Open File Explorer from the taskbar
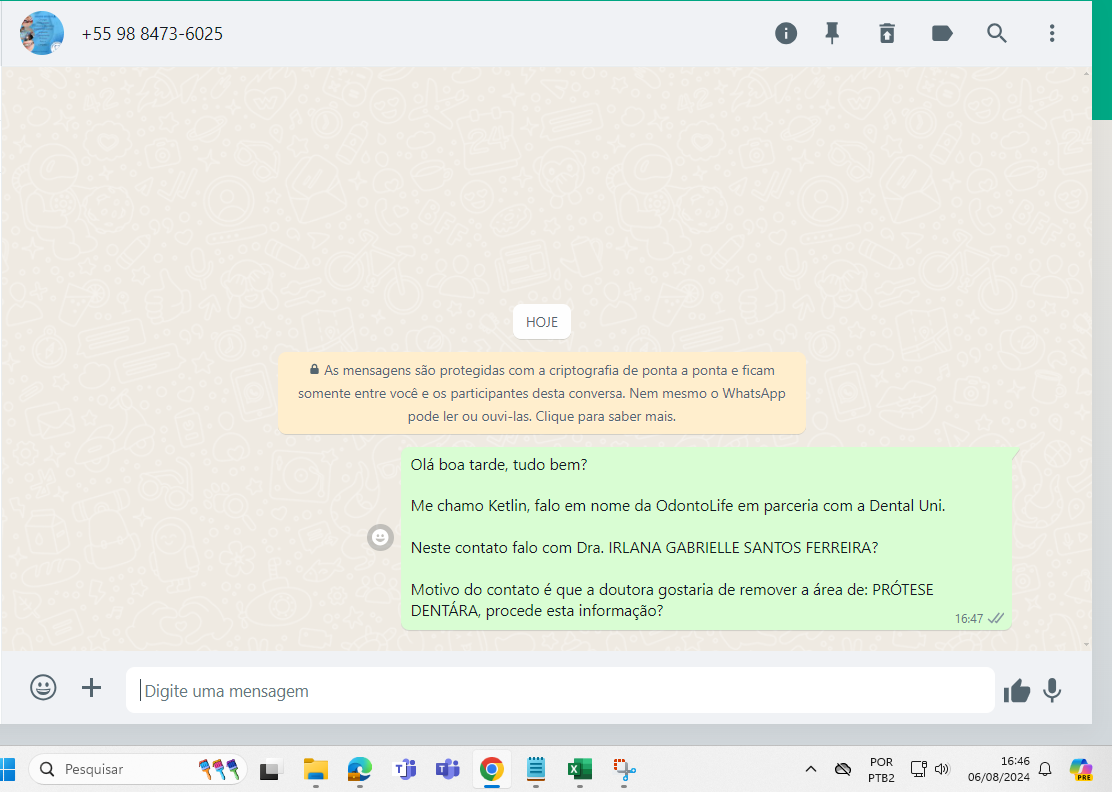Image resolution: width=1112 pixels, height=792 pixels. [316, 769]
